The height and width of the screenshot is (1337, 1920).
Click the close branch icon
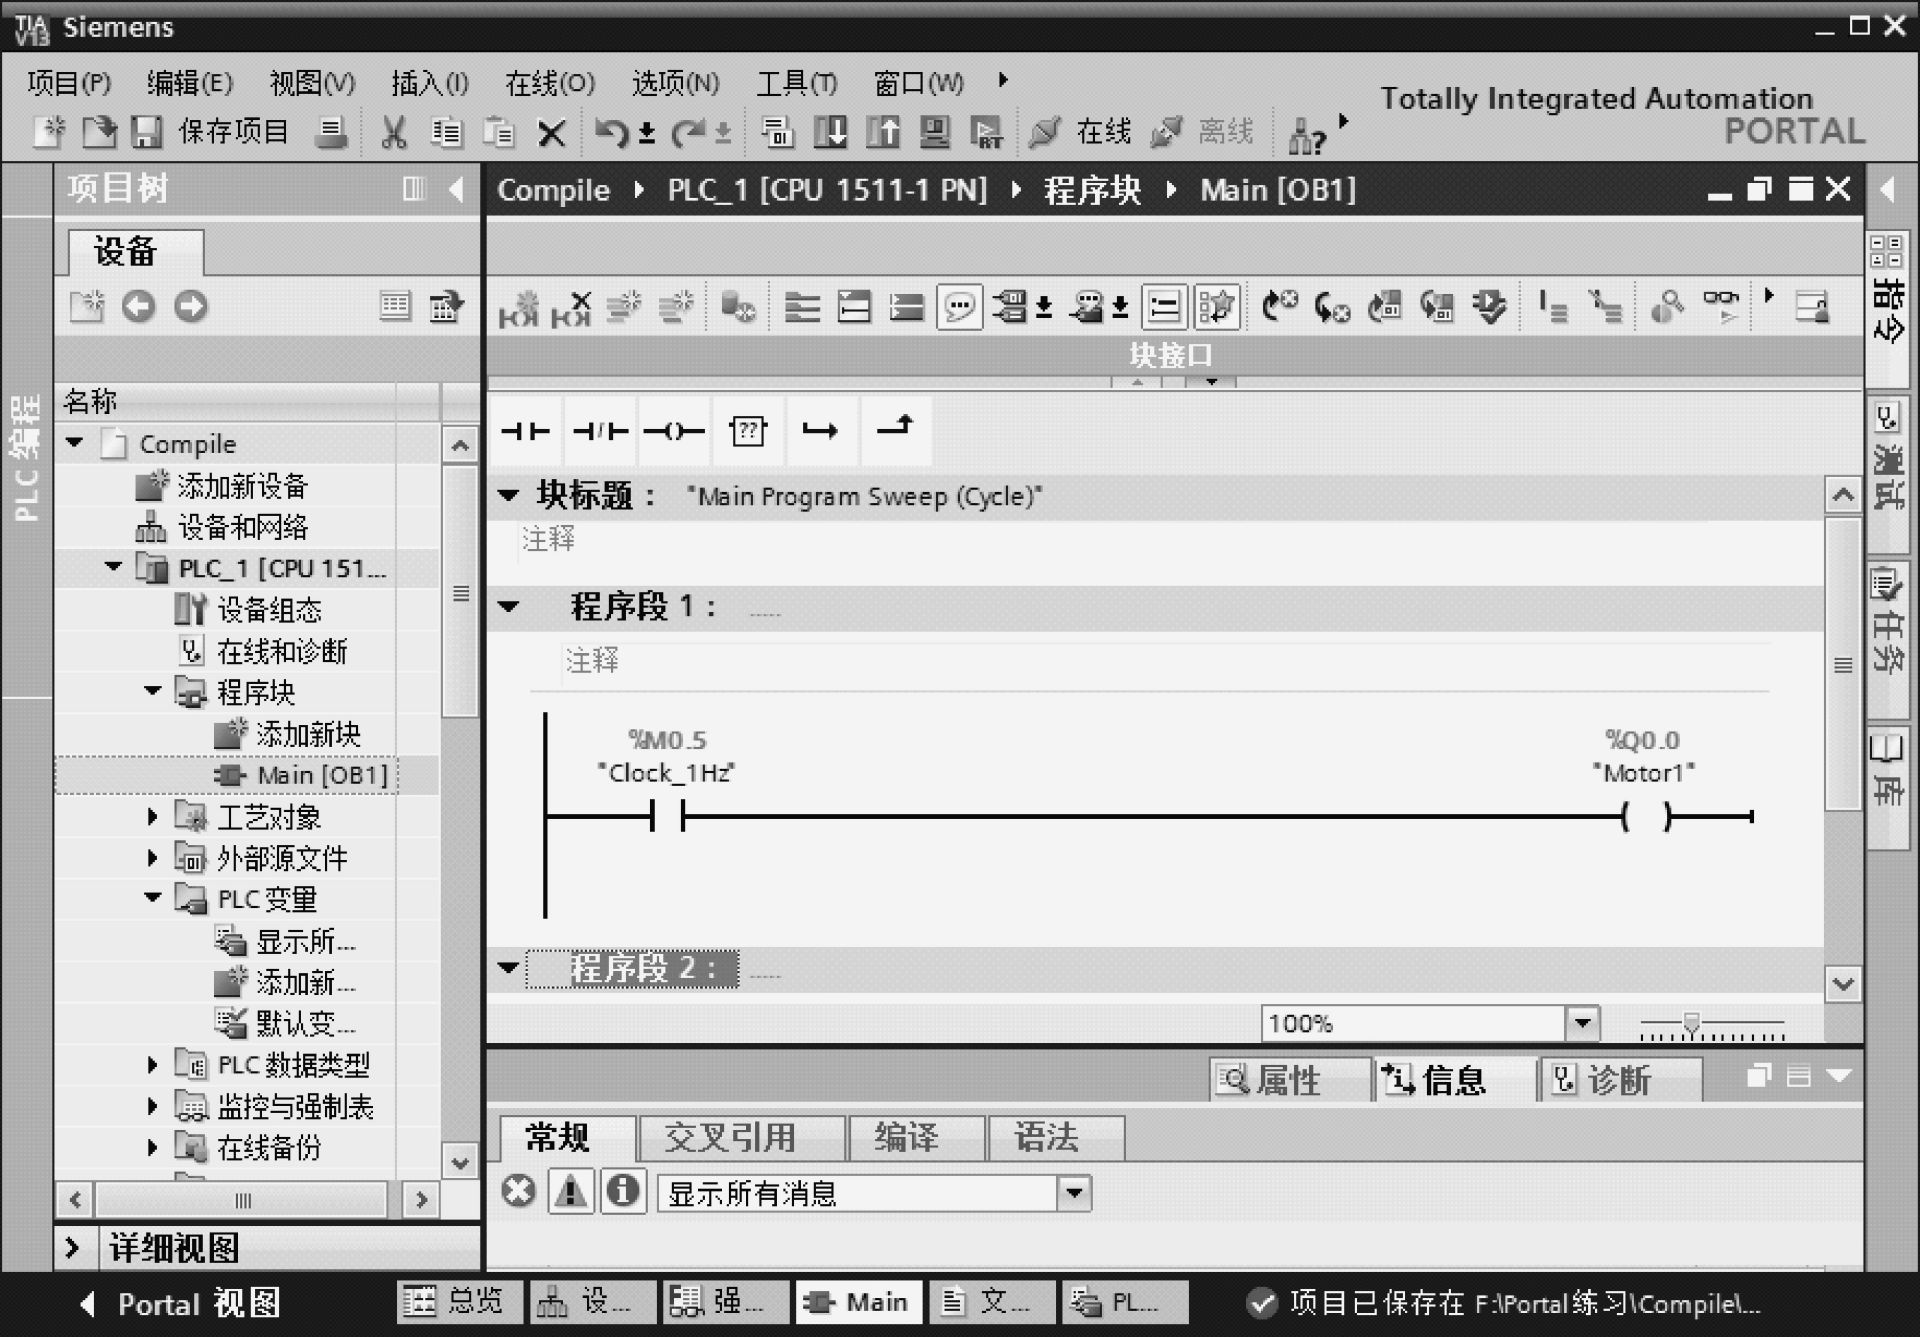click(895, 431)
